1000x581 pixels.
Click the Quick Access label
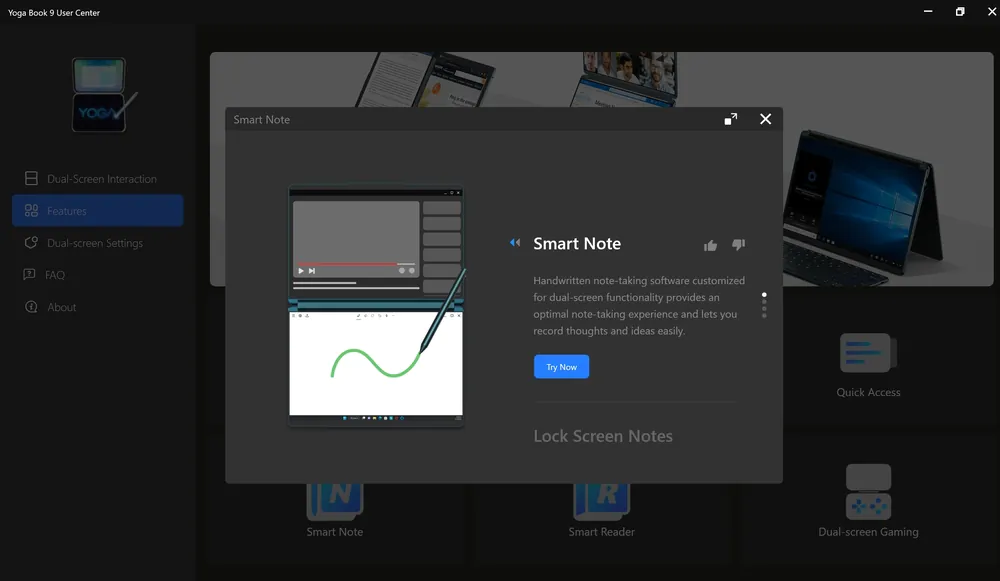coord(868,392)
